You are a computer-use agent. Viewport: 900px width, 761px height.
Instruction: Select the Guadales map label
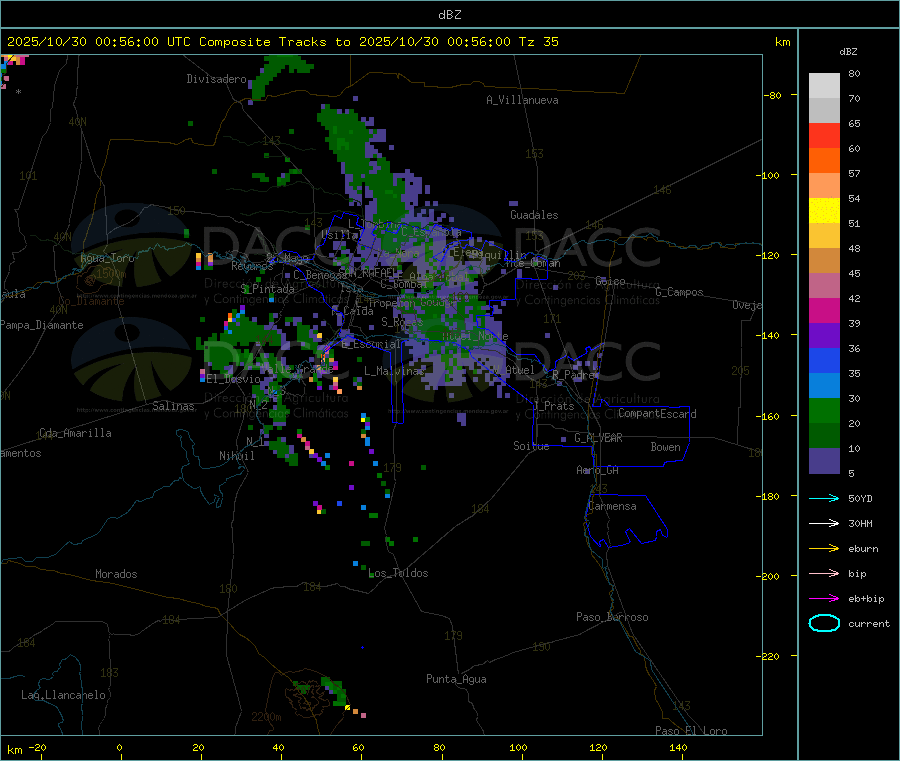click(x=534, y=215)
